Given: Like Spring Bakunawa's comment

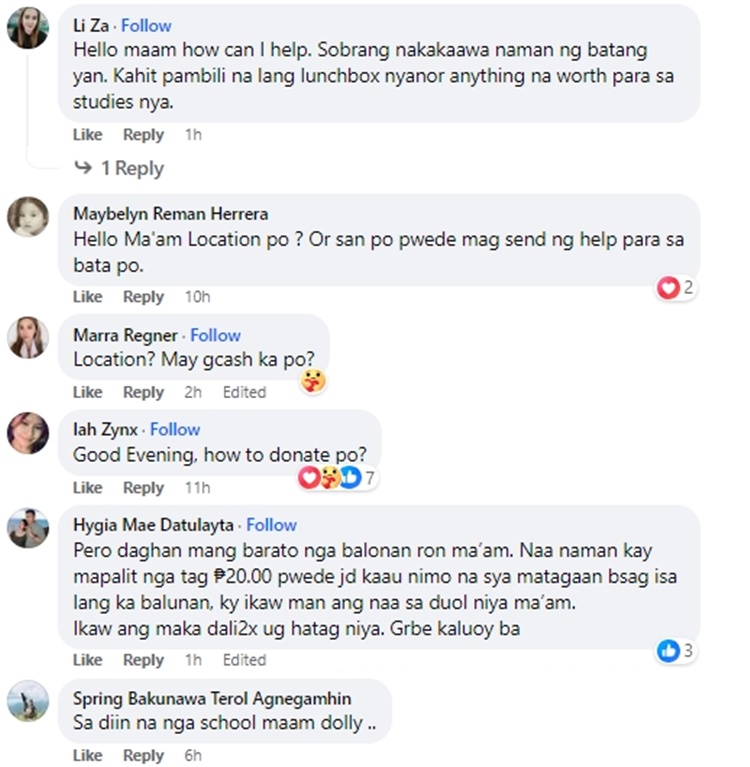Looking at the screenshot, I should pos(88,755).
